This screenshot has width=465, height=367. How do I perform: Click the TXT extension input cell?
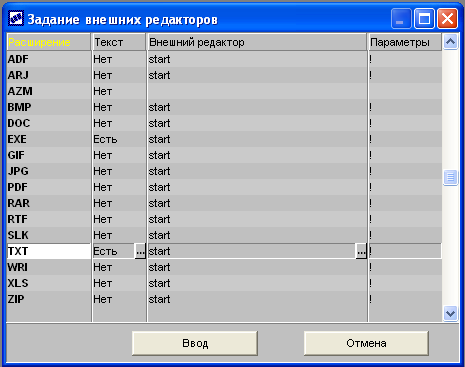49,251
